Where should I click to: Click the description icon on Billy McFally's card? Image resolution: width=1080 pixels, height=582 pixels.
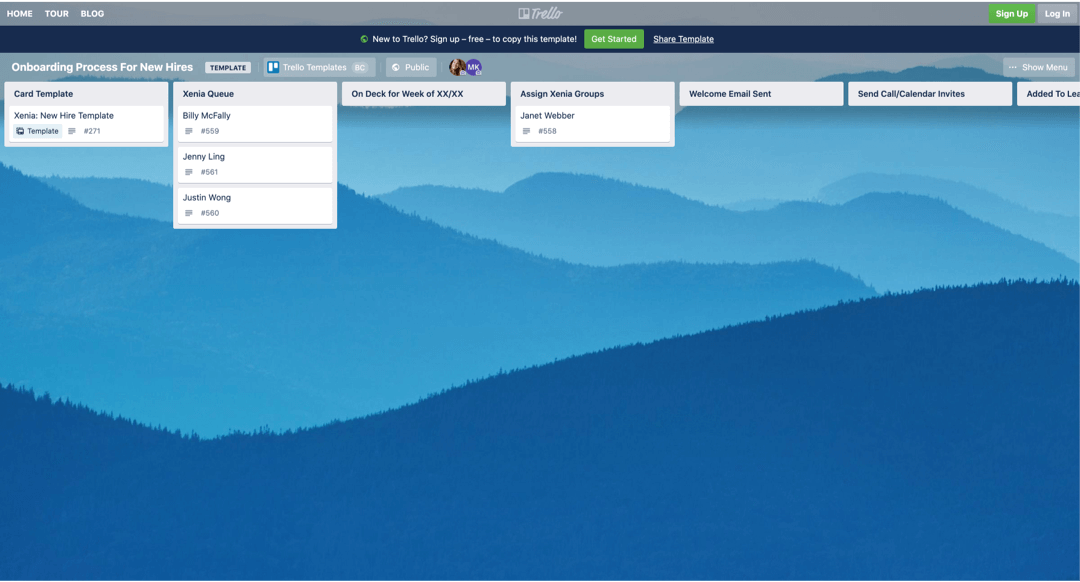coord(189,130)
